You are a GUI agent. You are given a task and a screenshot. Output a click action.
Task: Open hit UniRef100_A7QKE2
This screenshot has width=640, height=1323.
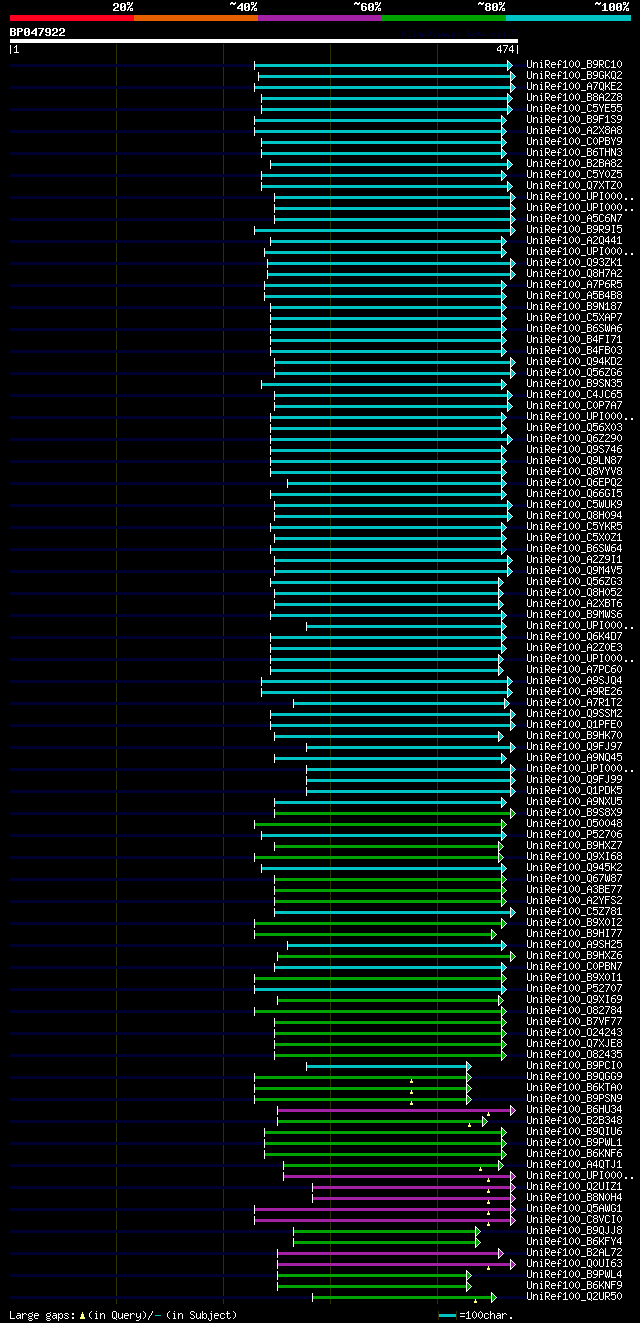coord(574,87)
